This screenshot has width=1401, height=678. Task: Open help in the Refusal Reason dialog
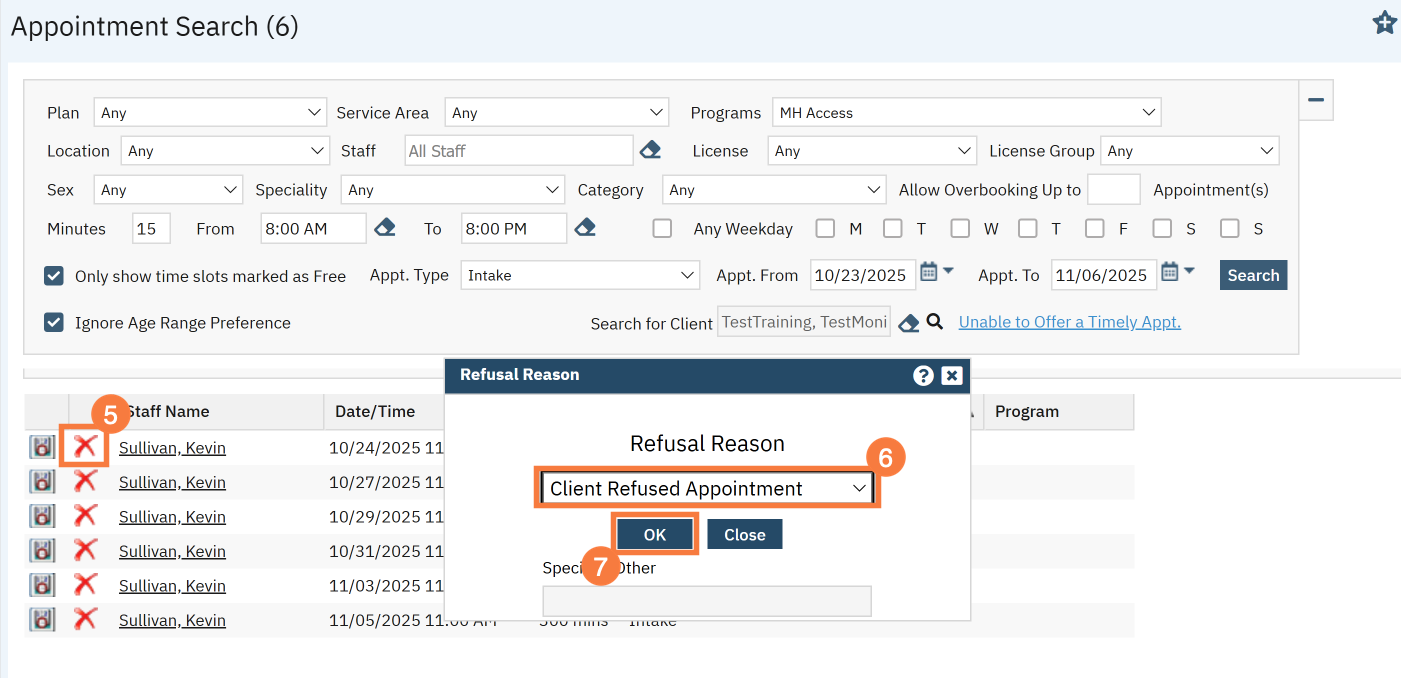pos(923,375)
